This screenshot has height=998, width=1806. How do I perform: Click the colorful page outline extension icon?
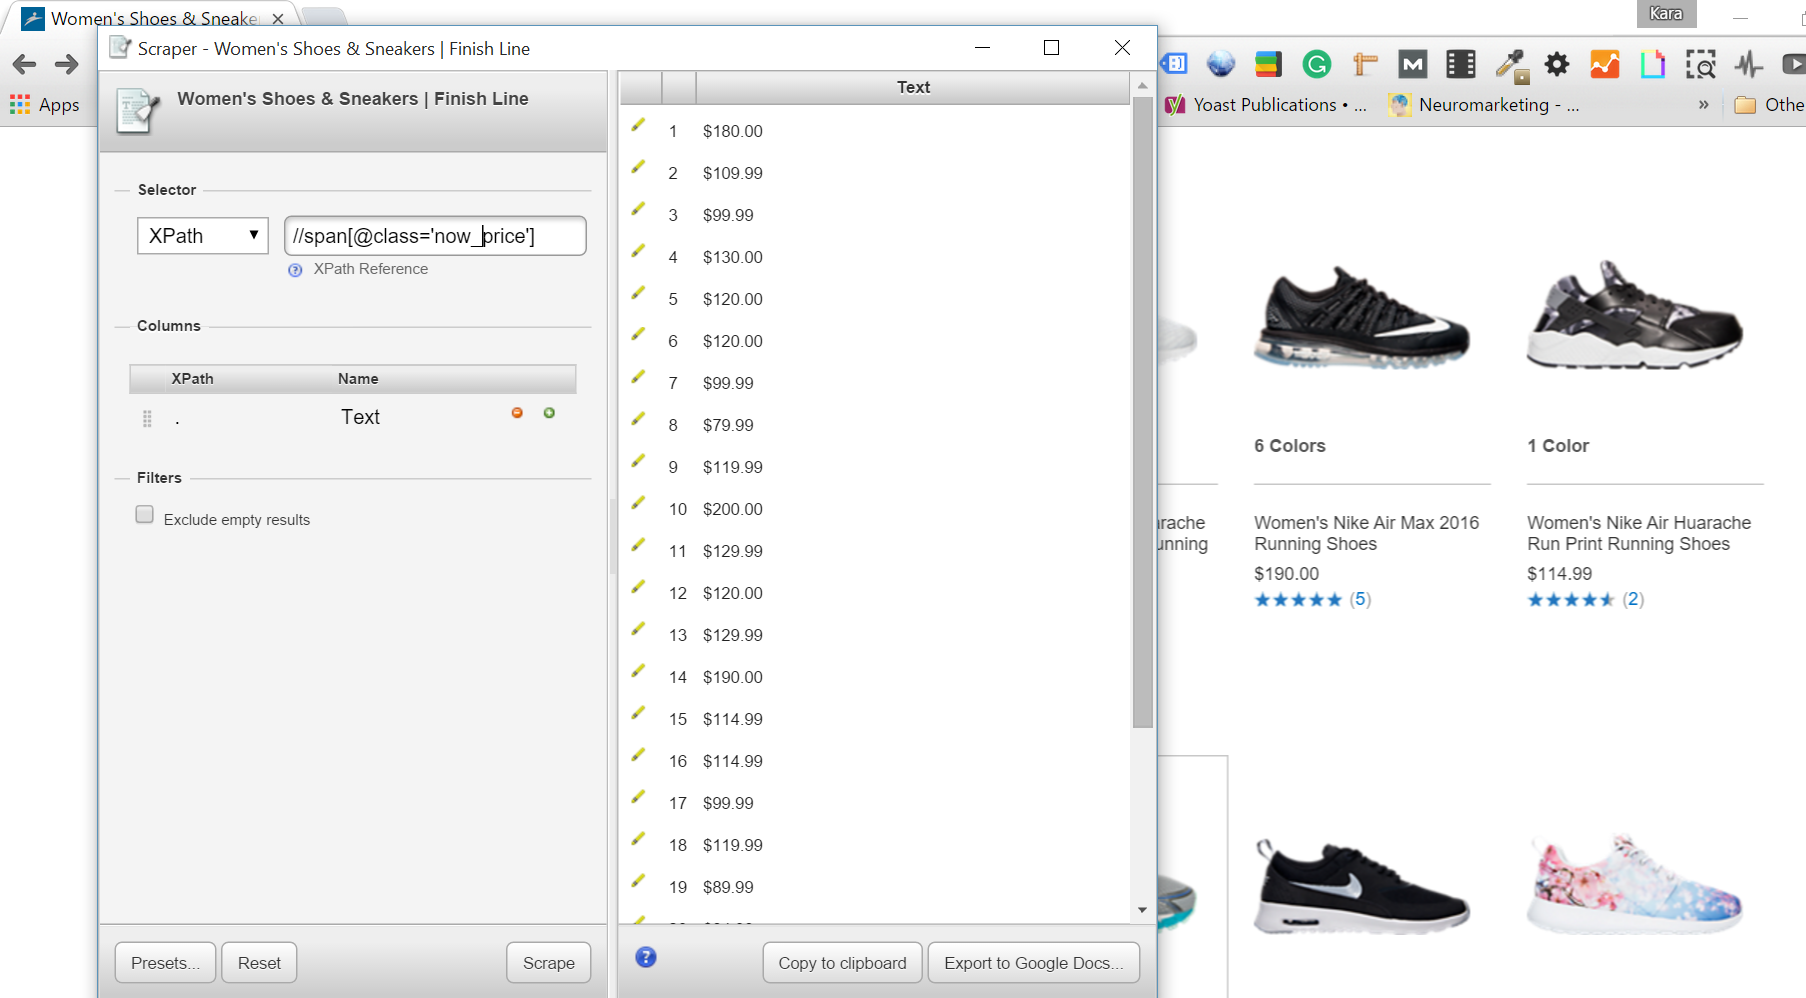click(x=1652, y=64)
